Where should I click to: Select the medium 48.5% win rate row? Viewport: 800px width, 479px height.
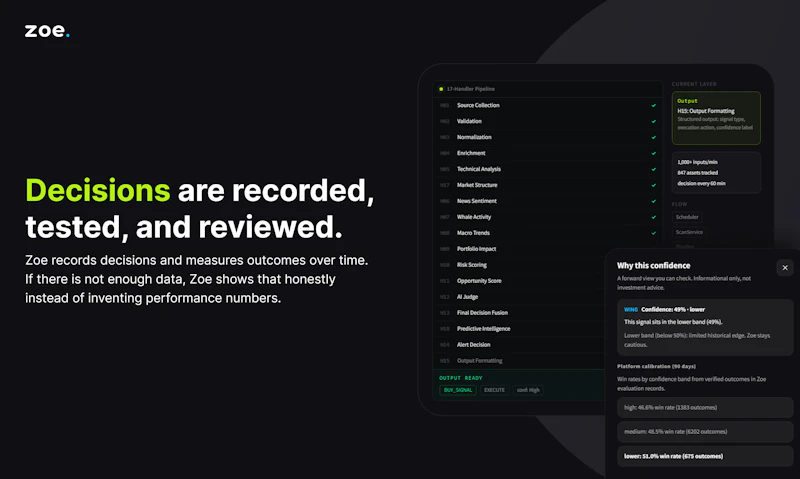pos(705,432)
